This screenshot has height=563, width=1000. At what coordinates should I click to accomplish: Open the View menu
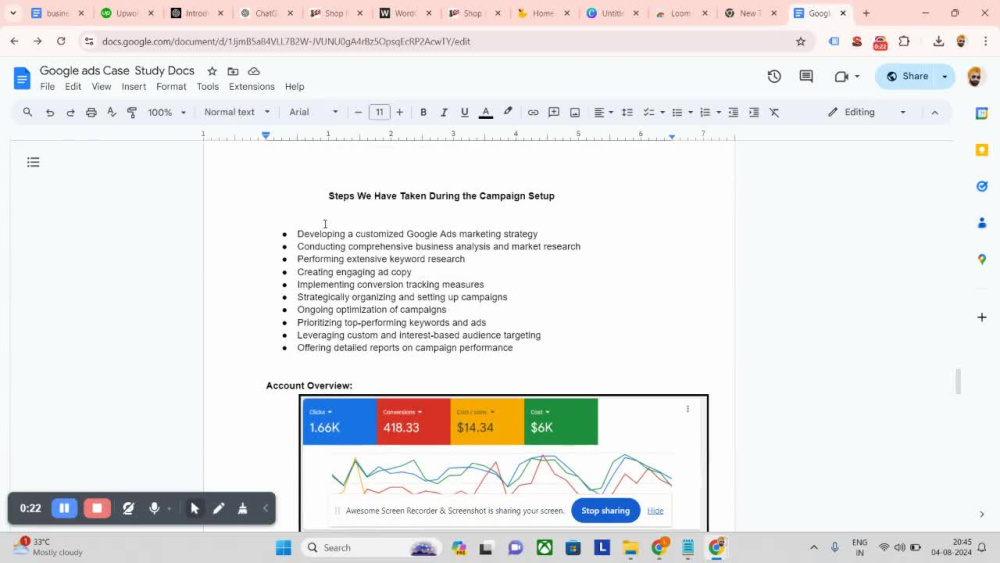(101, 87)
